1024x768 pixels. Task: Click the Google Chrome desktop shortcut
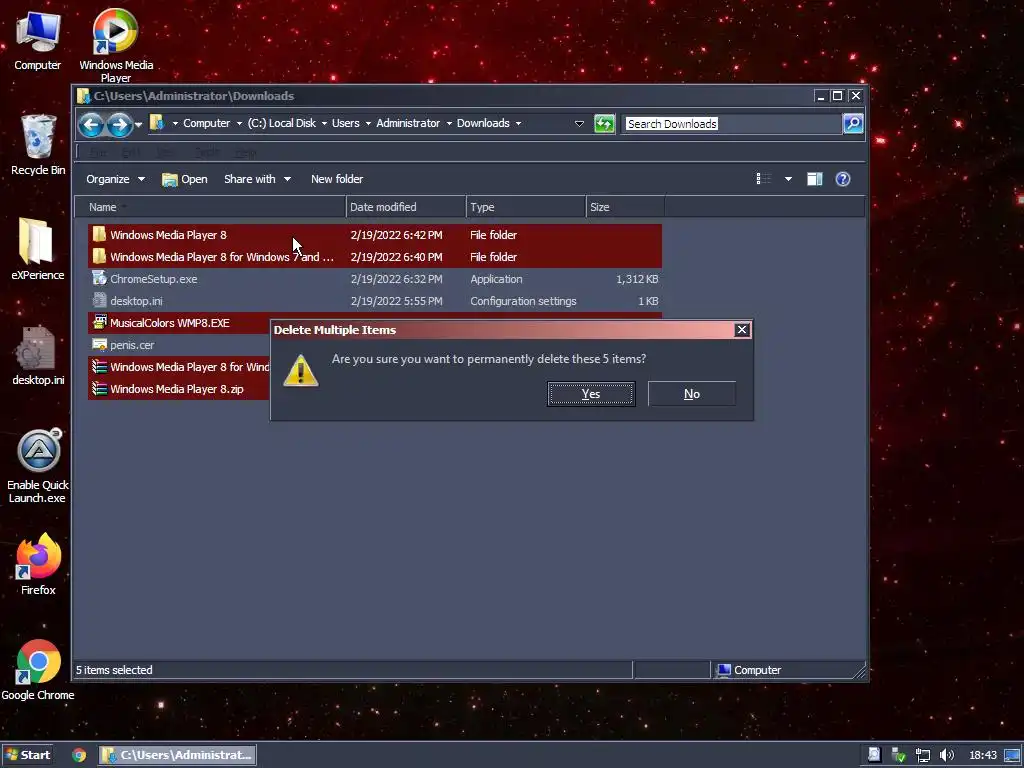[38, 670]
